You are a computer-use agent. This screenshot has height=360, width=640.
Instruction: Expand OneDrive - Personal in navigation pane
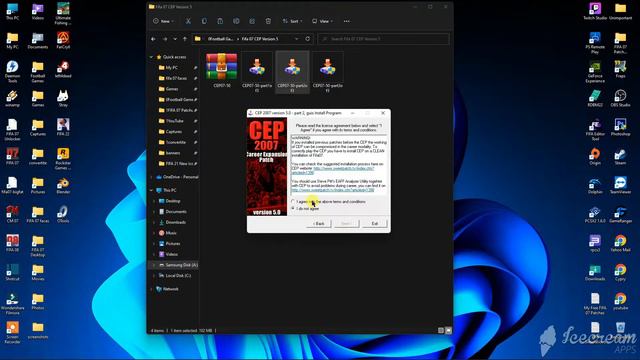pyautogui.click(x=151, y=177)
